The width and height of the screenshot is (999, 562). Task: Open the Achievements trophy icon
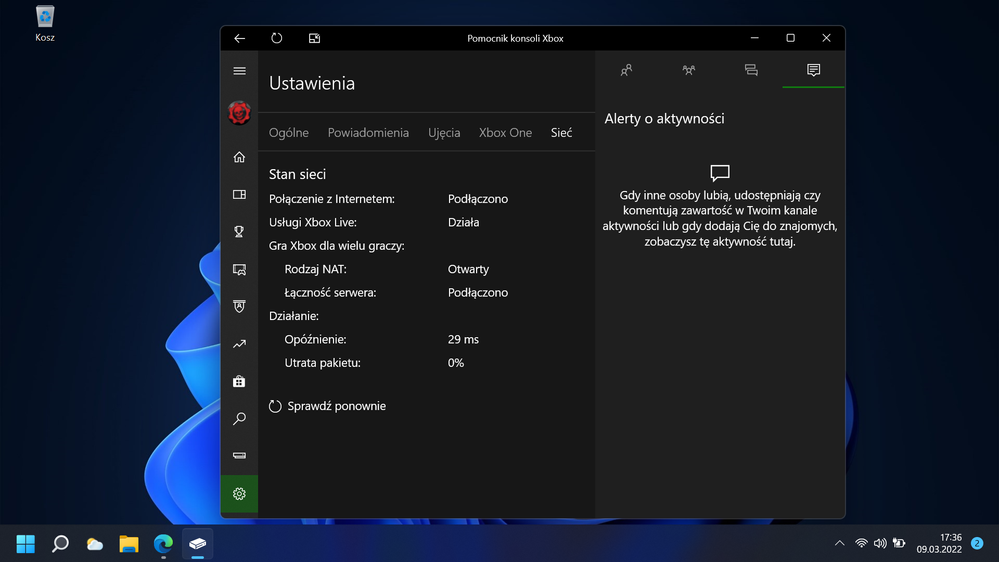point(239,232)
